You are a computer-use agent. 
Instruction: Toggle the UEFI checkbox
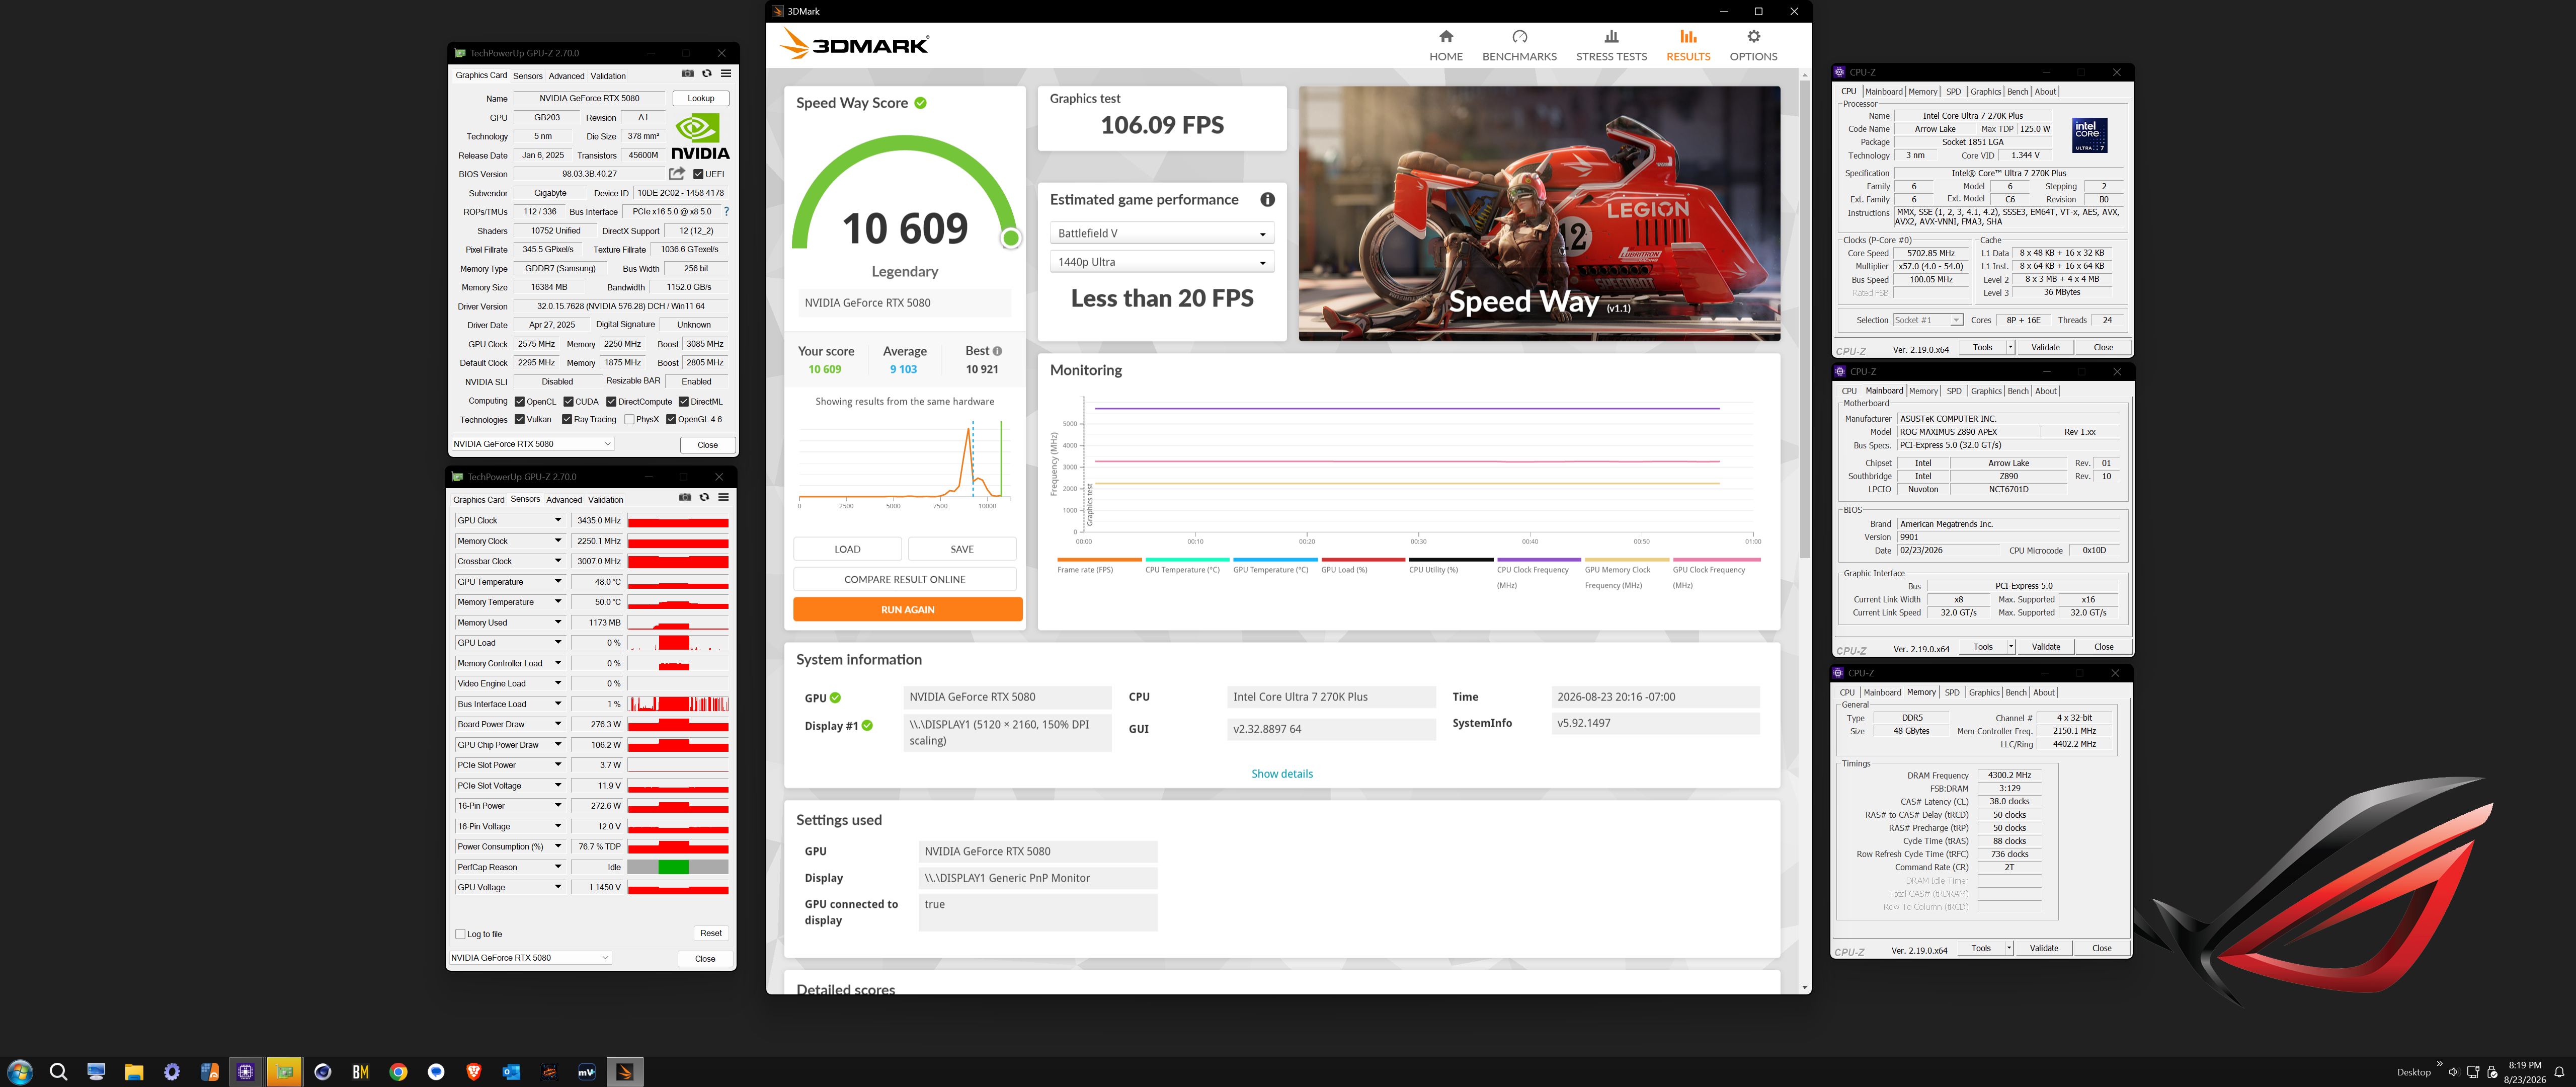698,174
